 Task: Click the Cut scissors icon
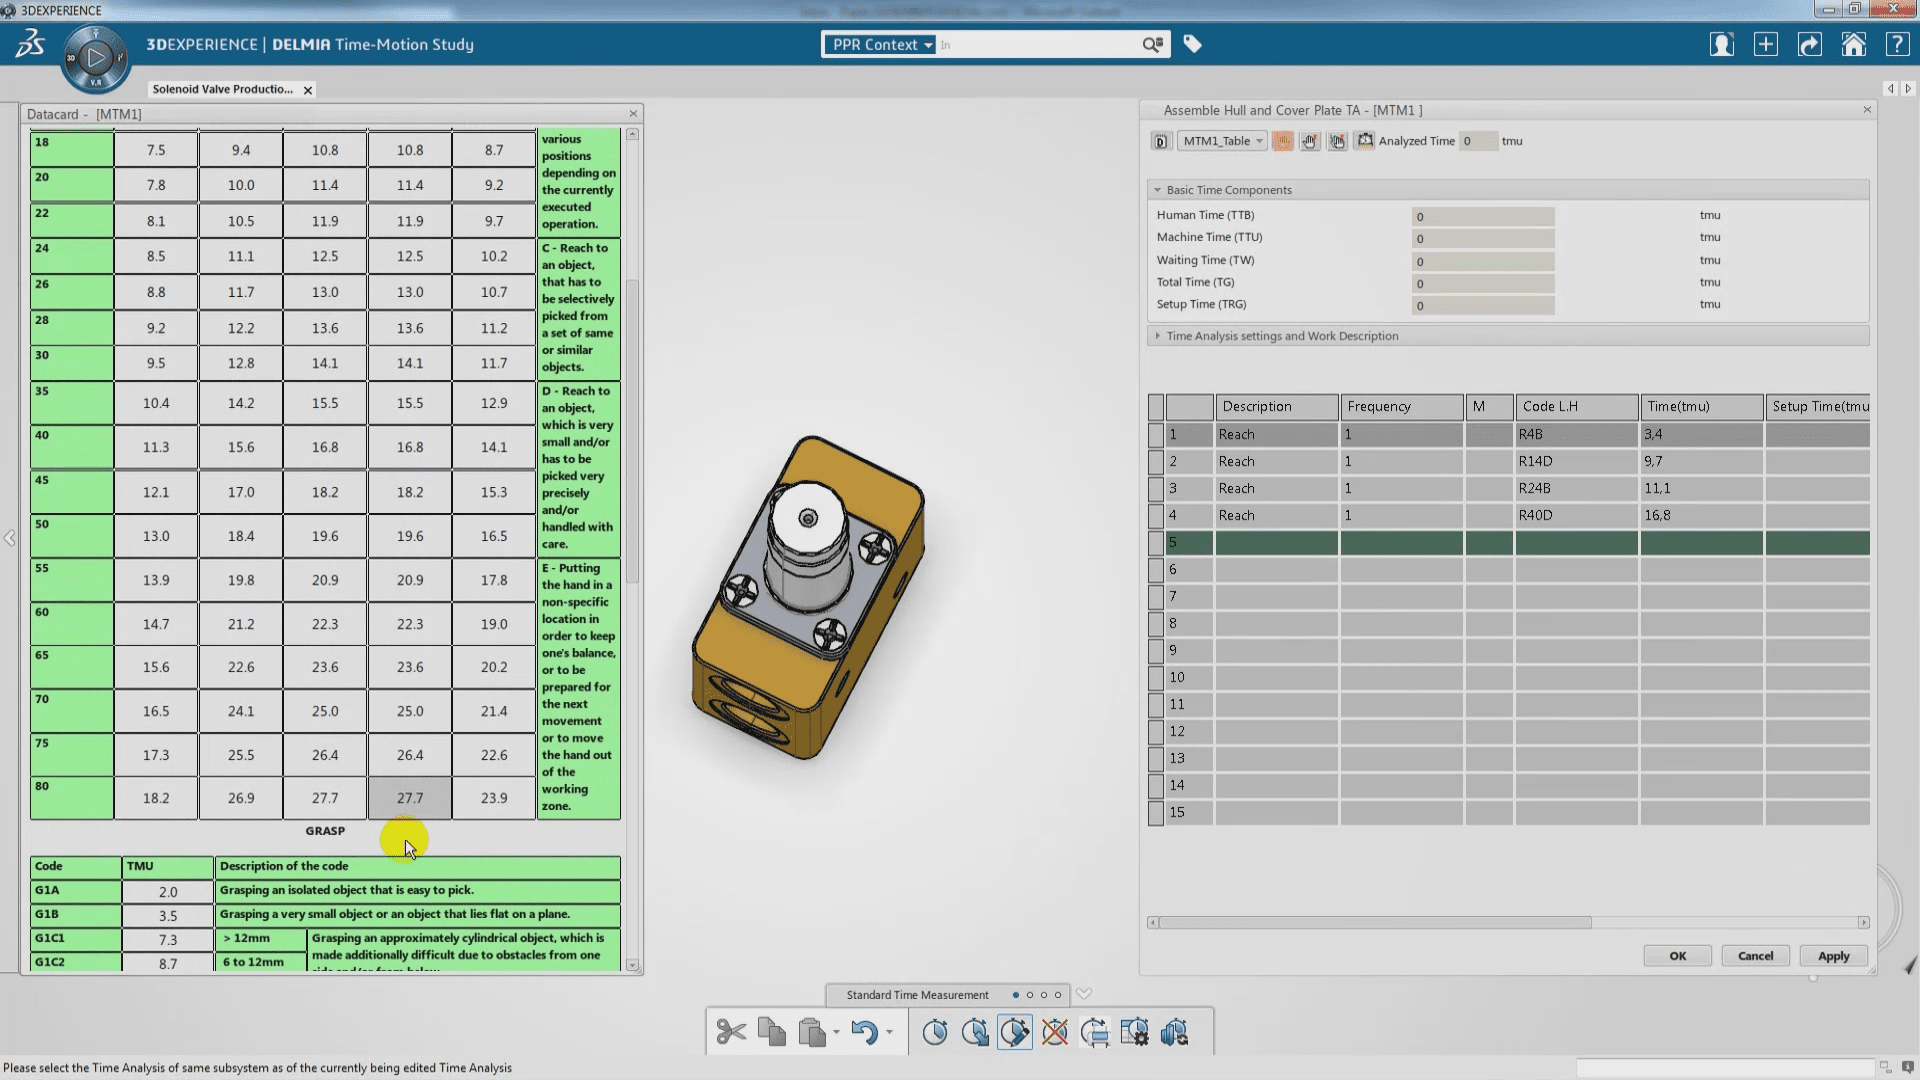pyautogui.click(x=731, y=1032)
